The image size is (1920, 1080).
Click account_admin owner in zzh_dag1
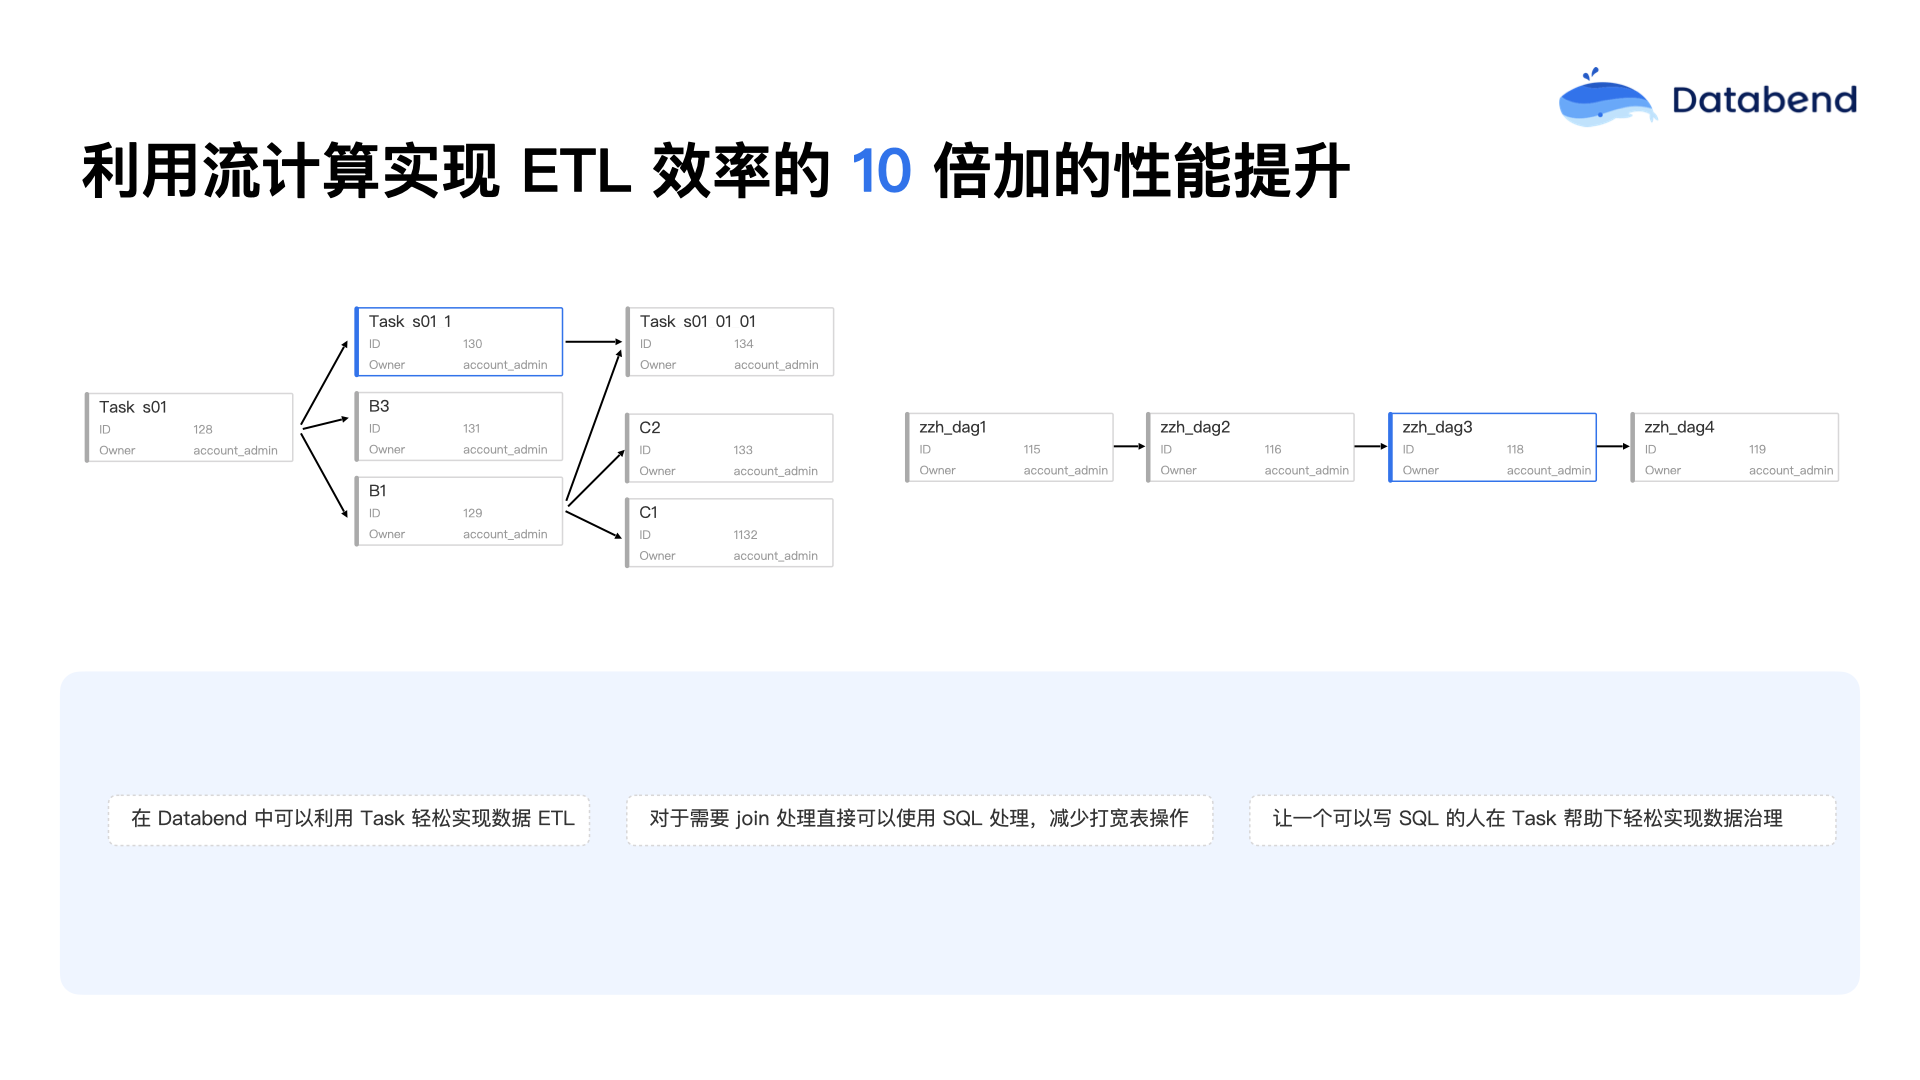pyautogui.click(x=1066, y=471)
